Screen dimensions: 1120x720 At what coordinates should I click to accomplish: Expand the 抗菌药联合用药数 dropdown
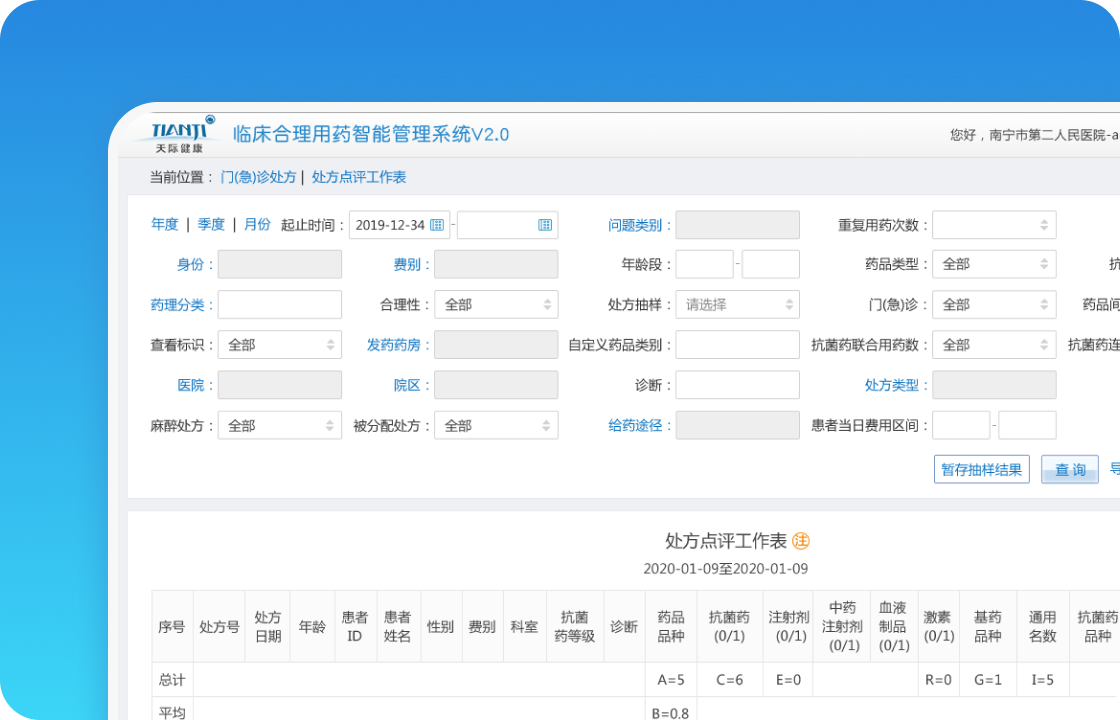(x=994, y=345)
